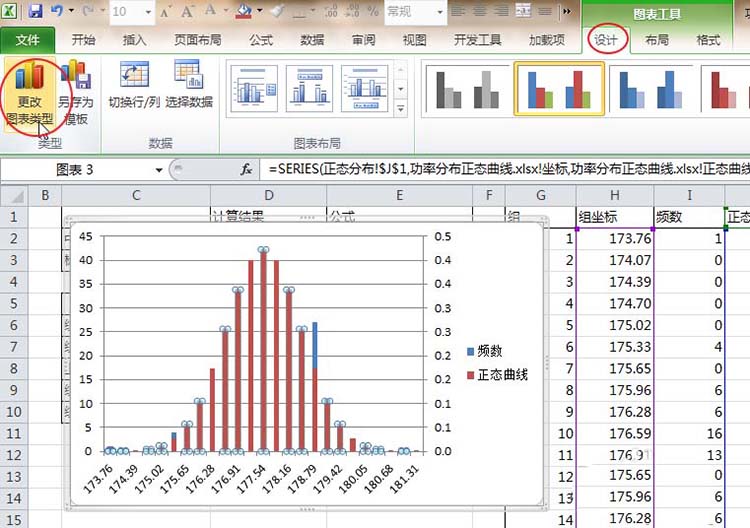
Task: Switch to the 公式 ribbon tab
Action: tap(261, 40)
